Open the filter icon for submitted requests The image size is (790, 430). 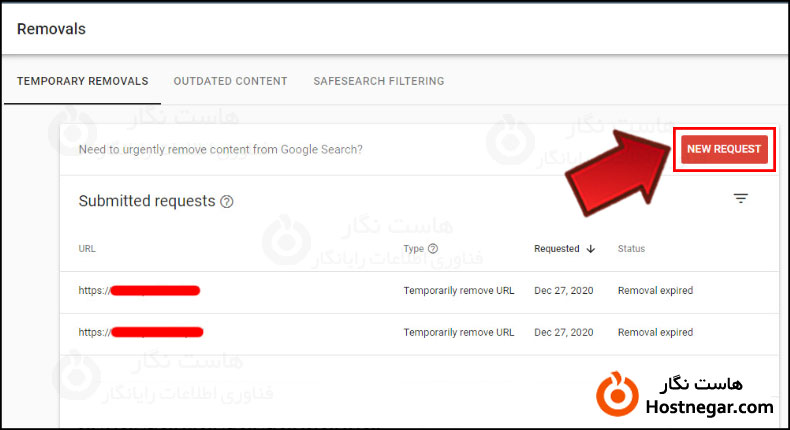coord(740,198)
